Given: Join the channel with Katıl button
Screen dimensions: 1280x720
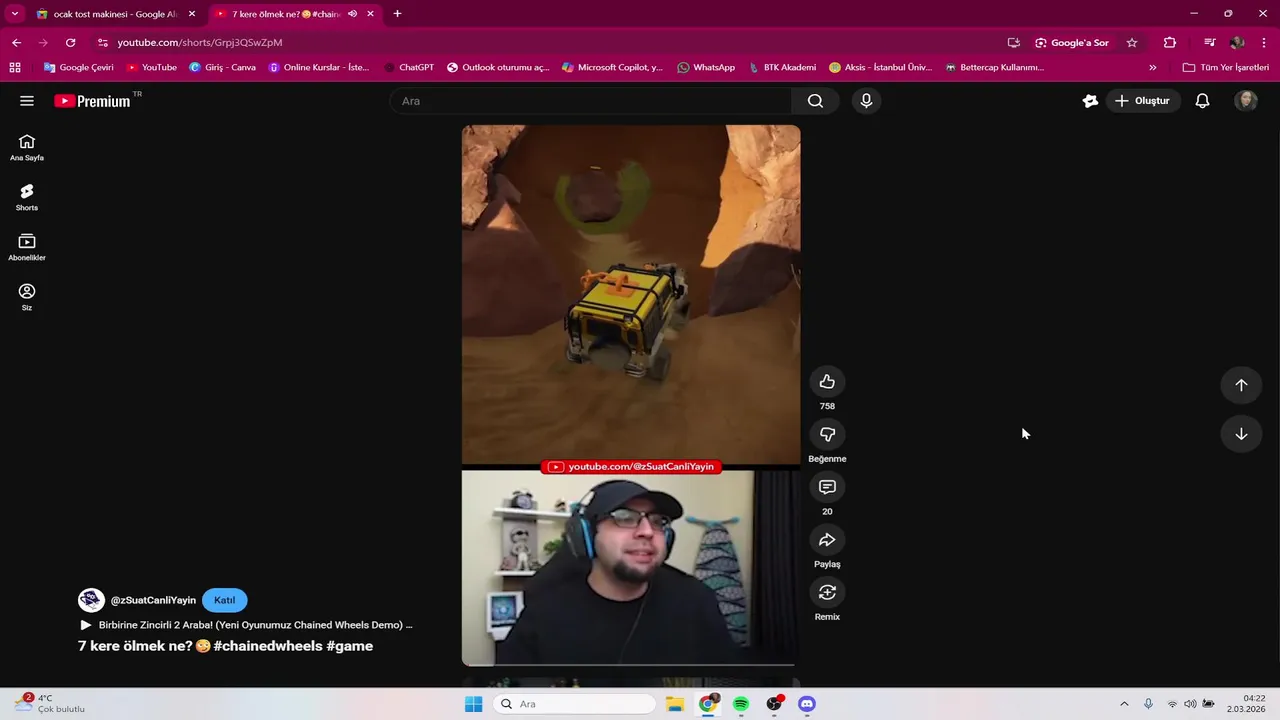Looking at the screenshot, I should [224, 600].
